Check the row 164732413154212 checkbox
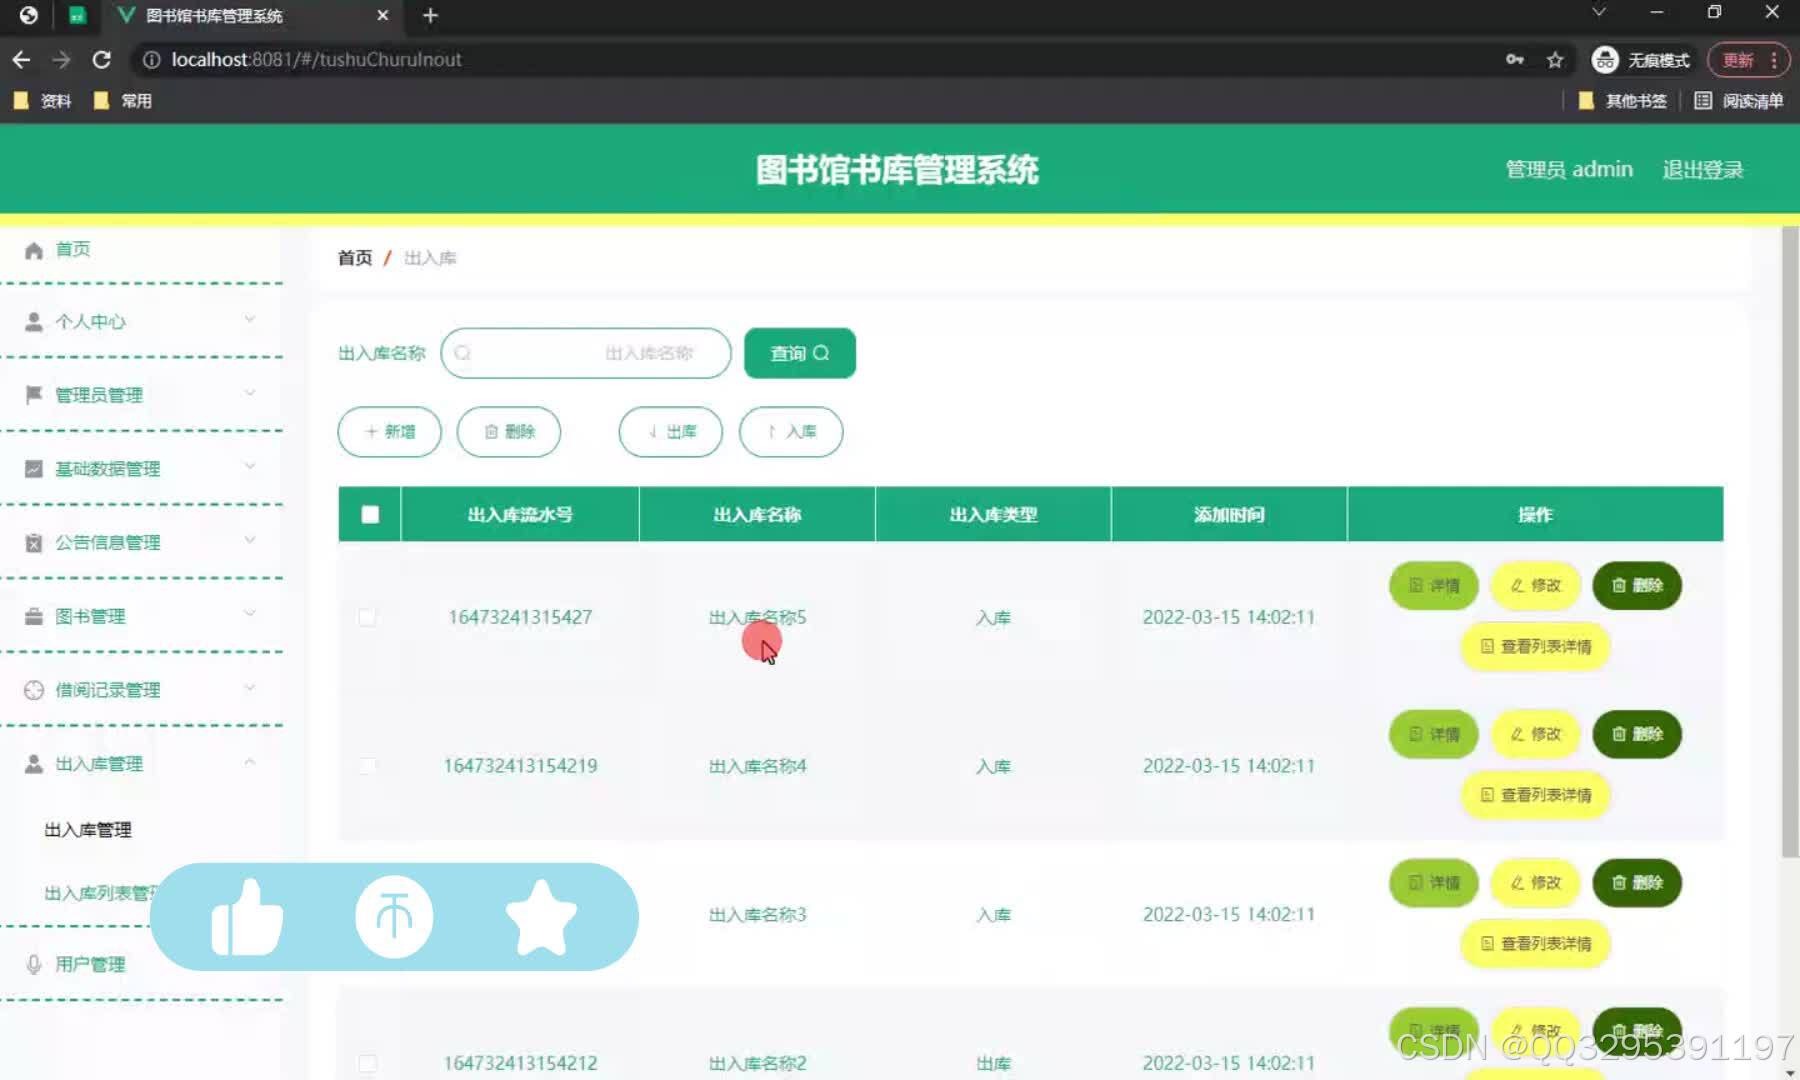Image resolution: width=1800 pixels, height=1080 pixels. click(x=368, y=1063)
